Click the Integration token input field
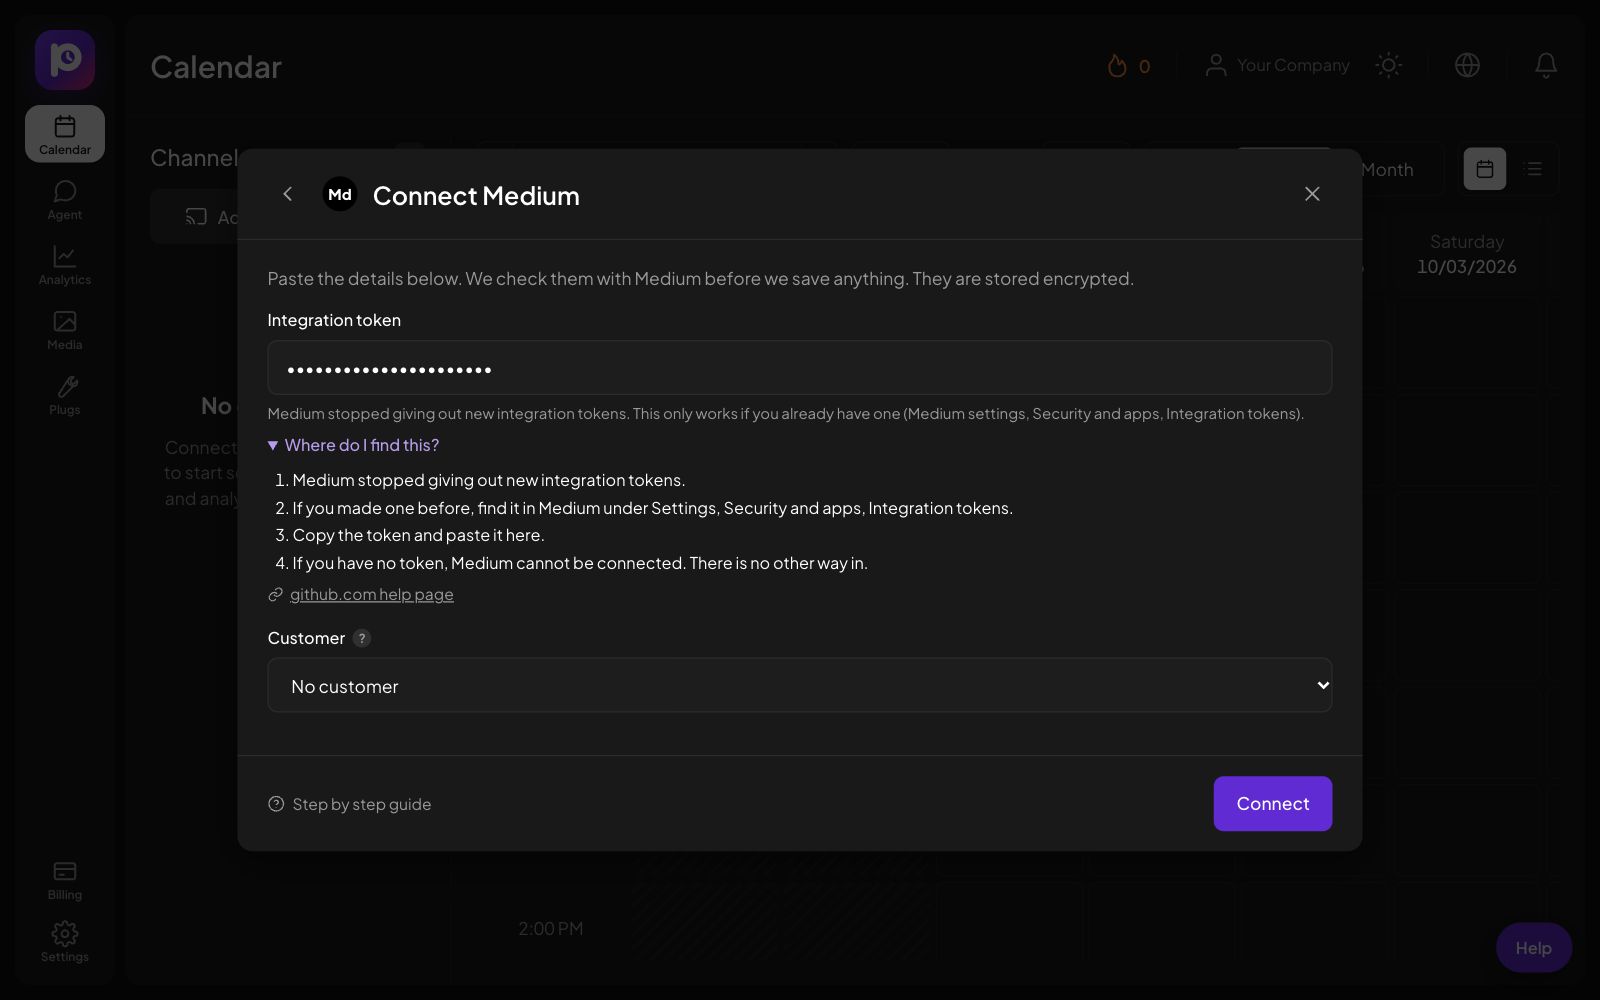This screenshot has width=1600, height=1000. point(800,368)
